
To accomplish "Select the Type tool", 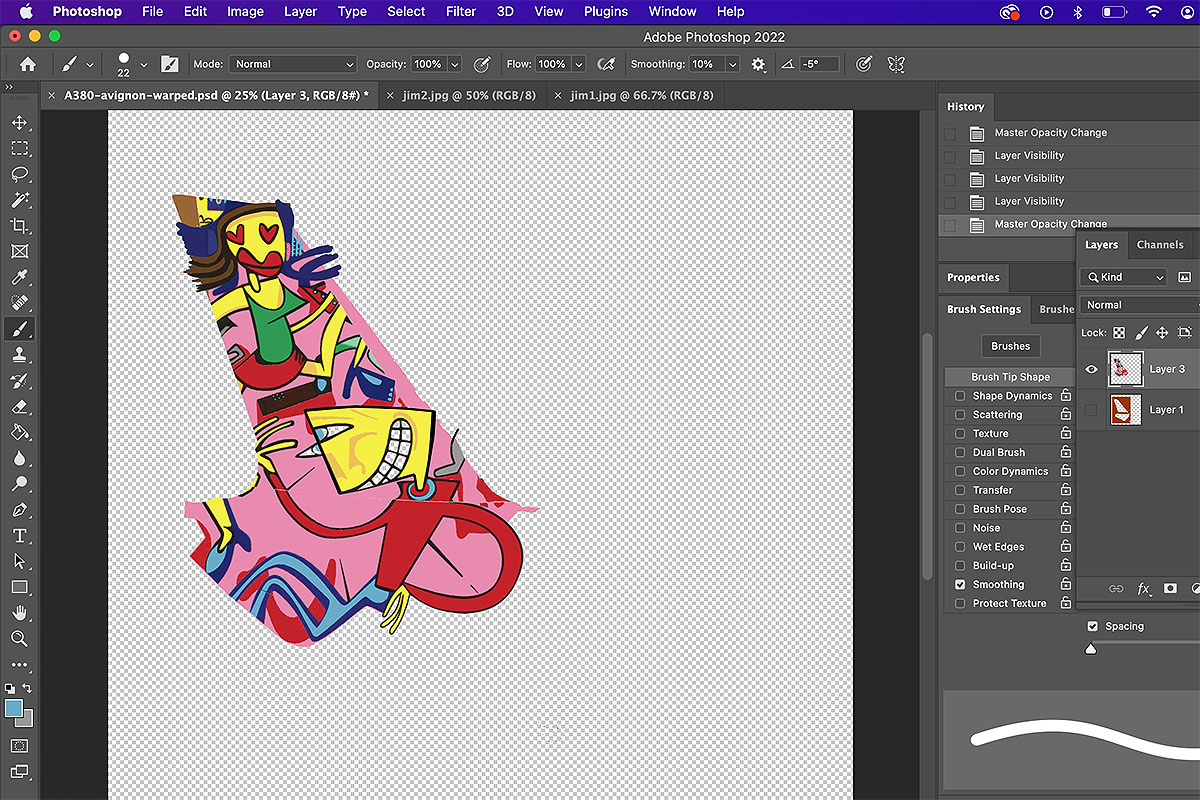I will pos(19,536).
